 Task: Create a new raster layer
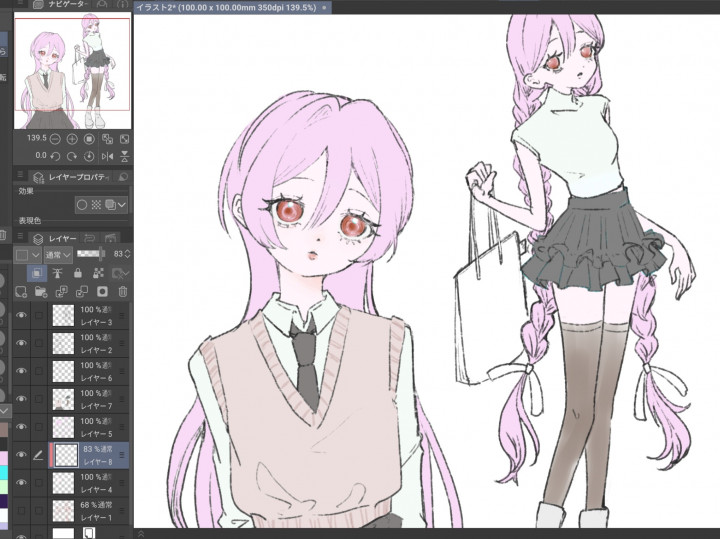coord(21,292)
